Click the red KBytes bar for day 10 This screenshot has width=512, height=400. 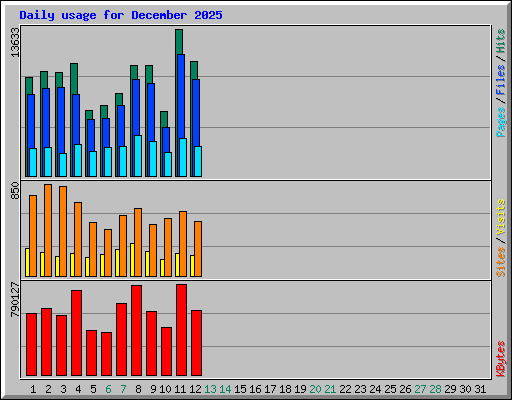(166, 351)
